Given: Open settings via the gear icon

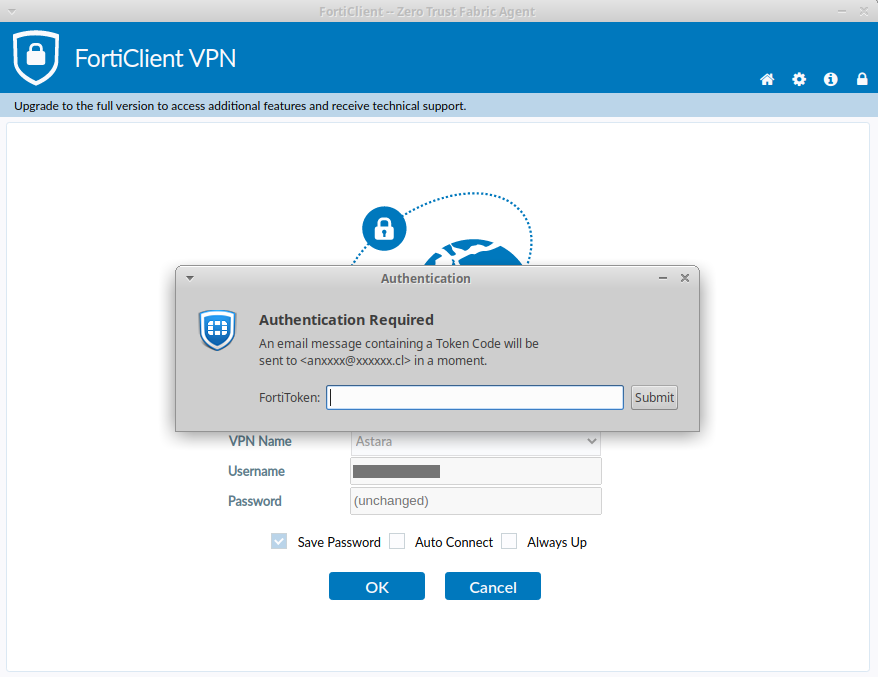Looking at the screenshot, I should (x=799, y=79).
